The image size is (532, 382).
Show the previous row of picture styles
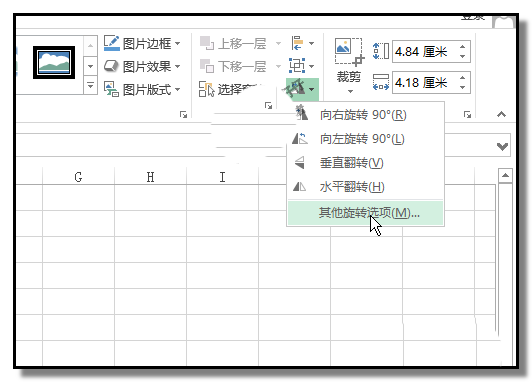(x=90, y=45)
